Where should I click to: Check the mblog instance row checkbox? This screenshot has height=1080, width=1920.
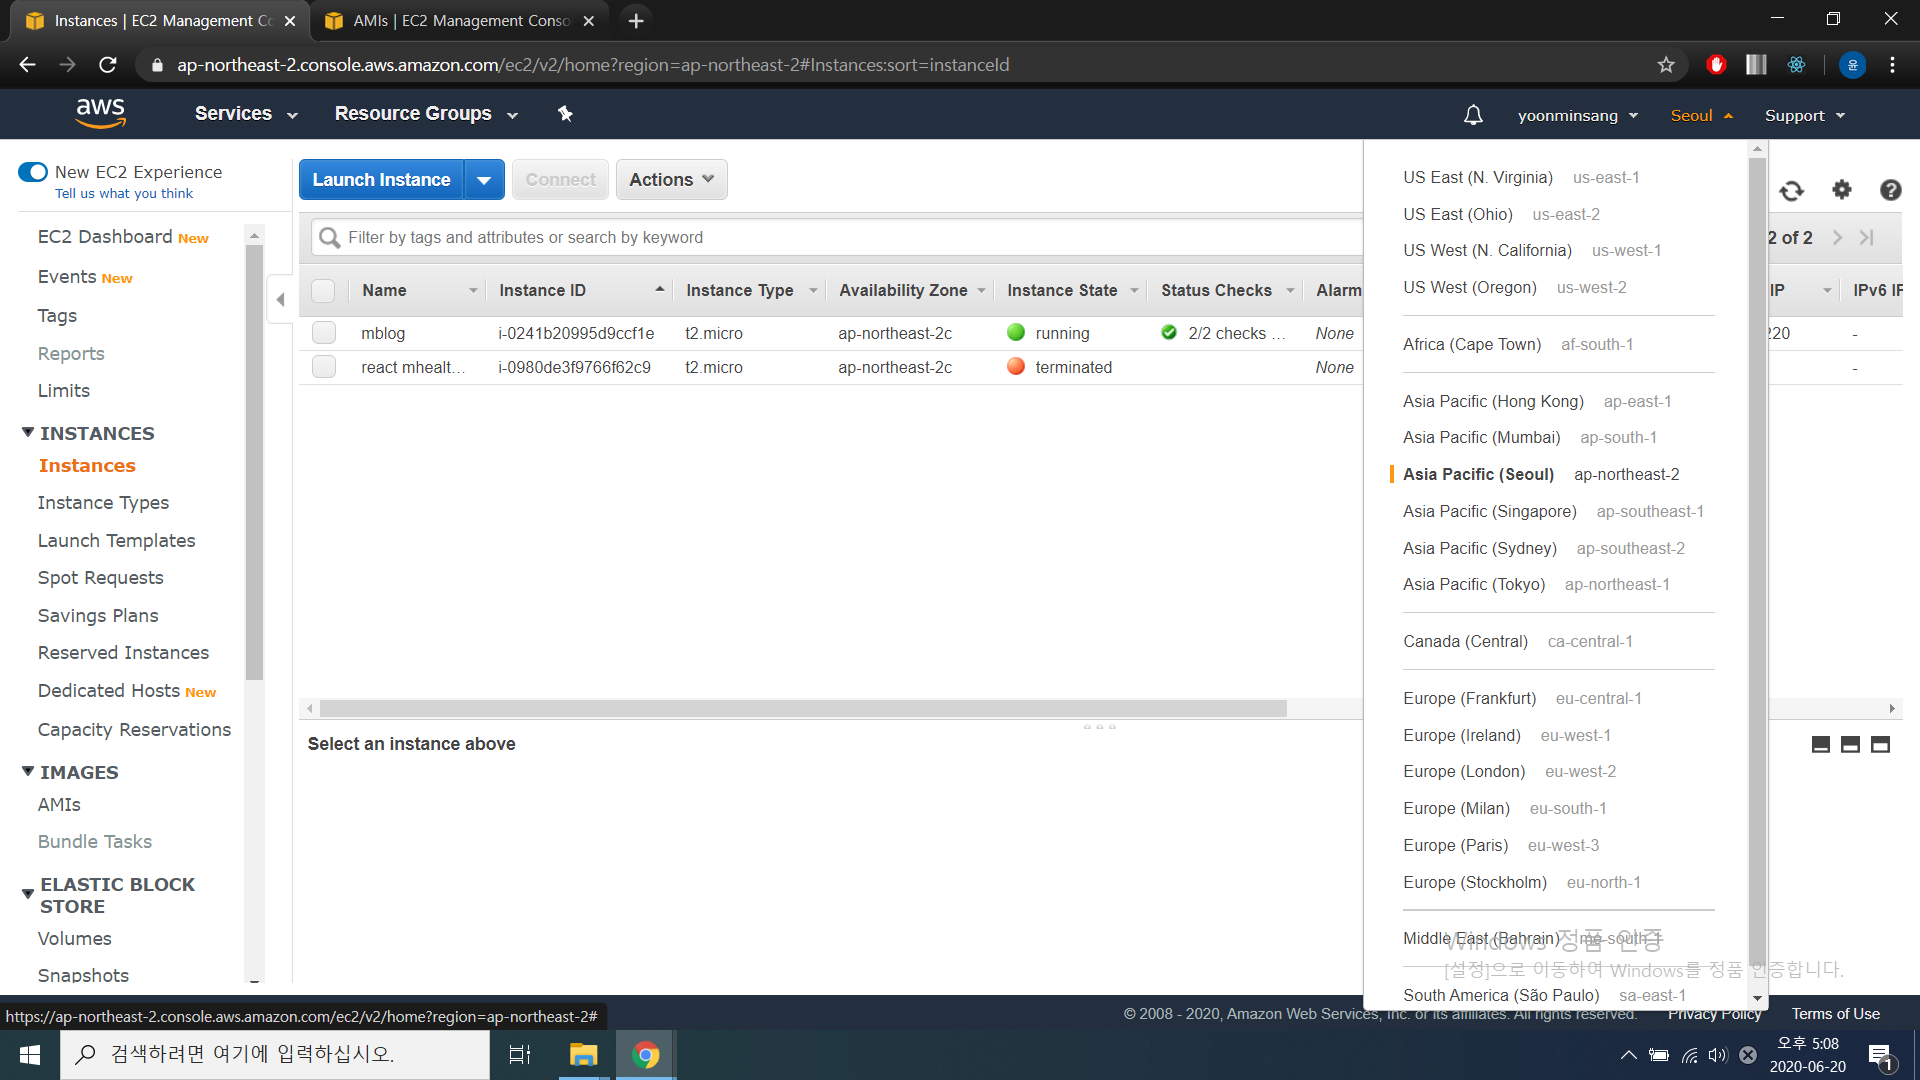[324, 333]
